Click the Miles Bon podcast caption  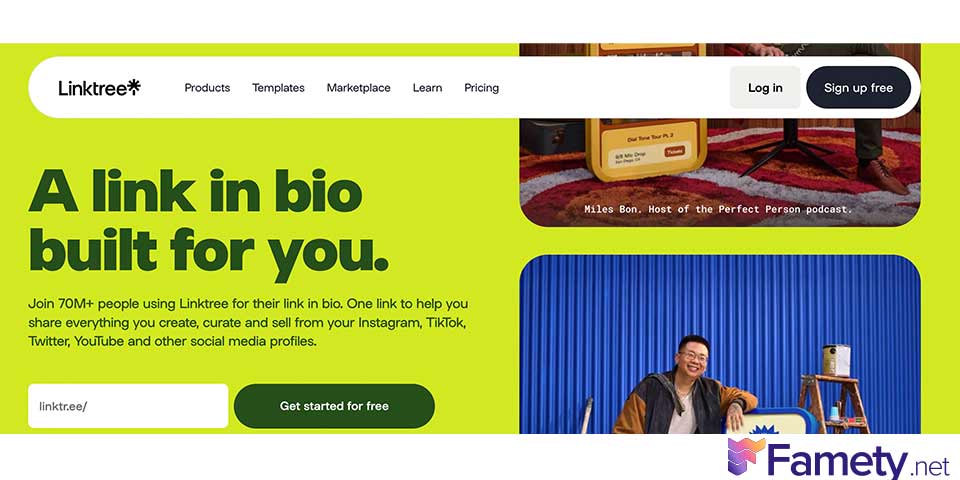(718, 209)
